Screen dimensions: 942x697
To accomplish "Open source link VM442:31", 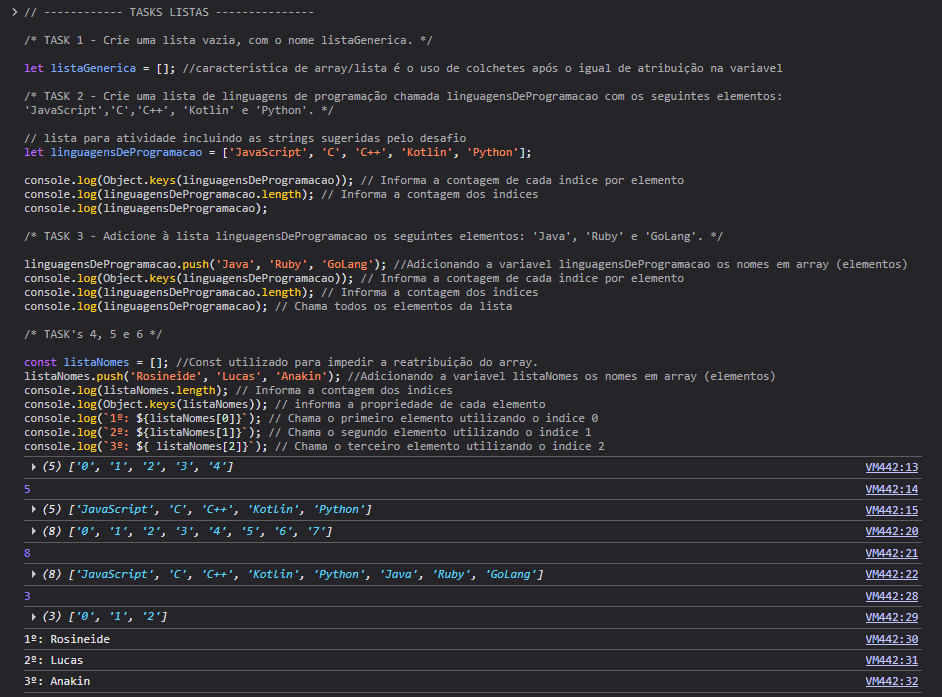I will [891, 660].
